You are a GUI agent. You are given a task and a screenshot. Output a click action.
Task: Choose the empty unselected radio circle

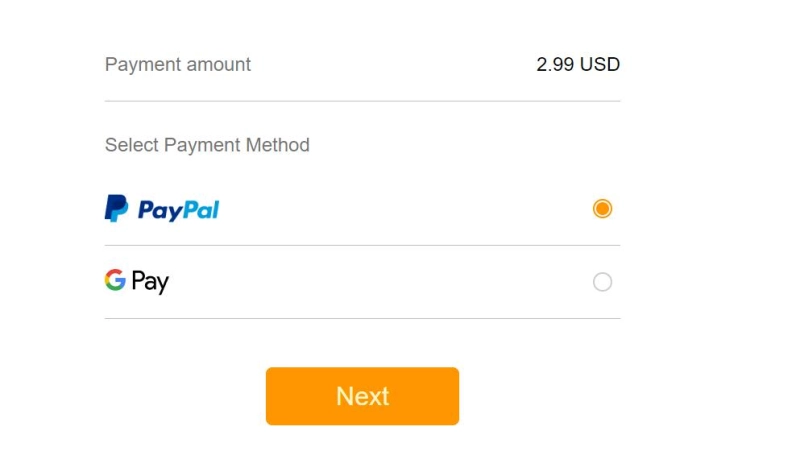(x=602, y=282)
